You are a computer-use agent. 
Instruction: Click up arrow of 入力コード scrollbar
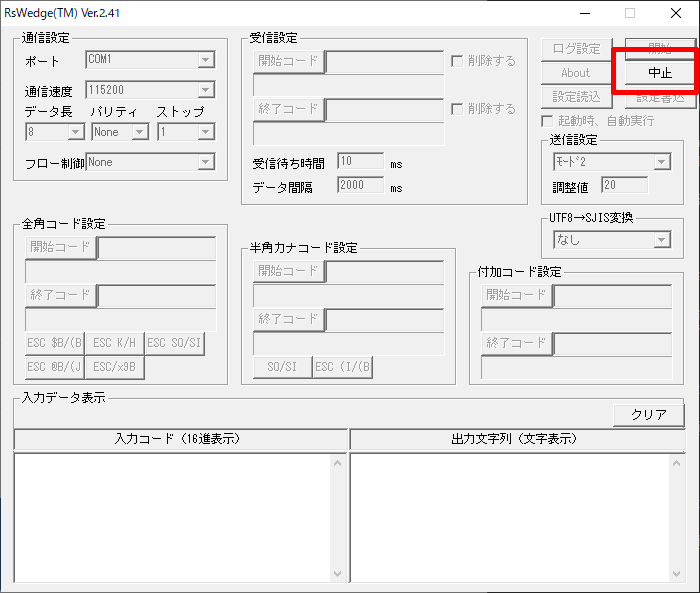pyautogui.click(x=338, y=464)
